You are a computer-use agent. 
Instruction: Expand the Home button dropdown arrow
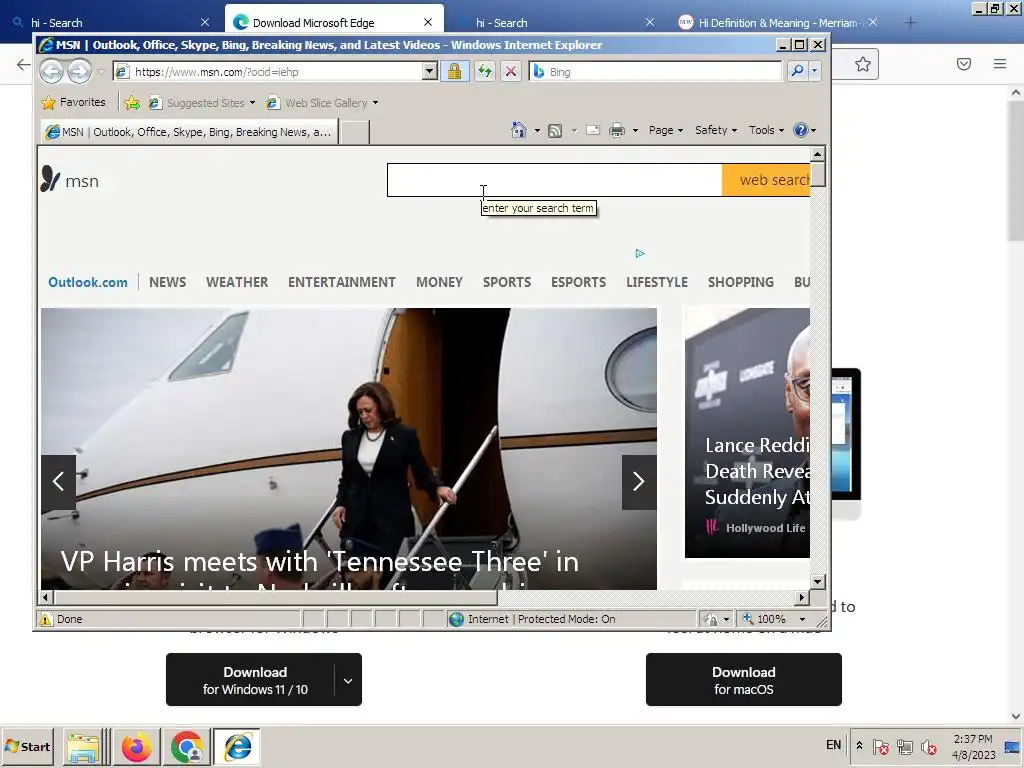[537, 131]
